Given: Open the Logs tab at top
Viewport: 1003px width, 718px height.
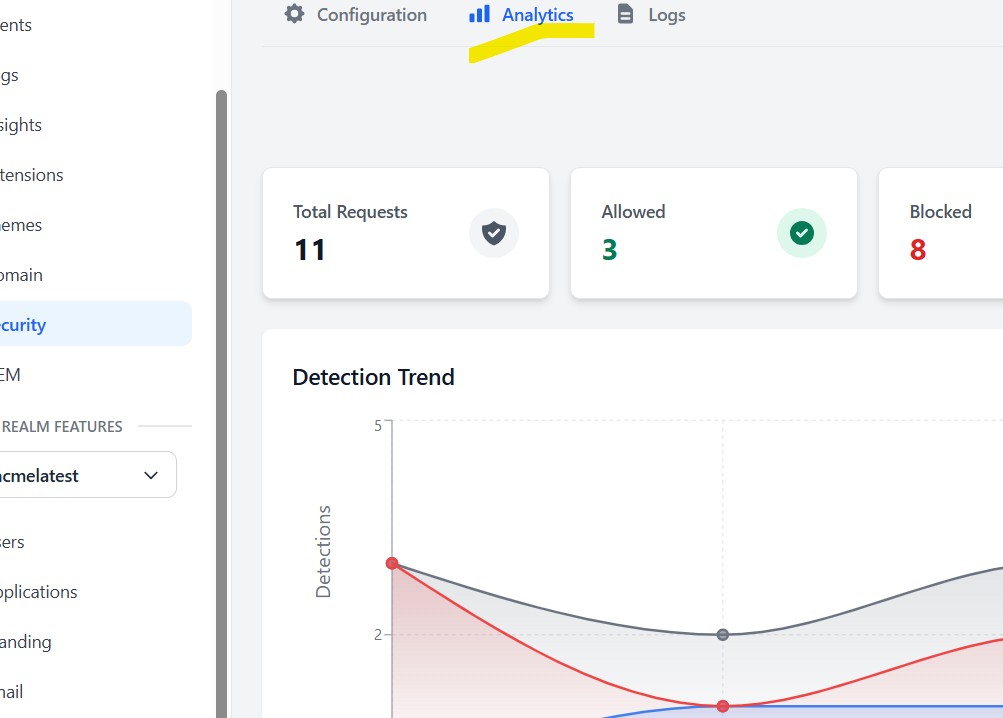Looking at the screenshot, I should (666, 15).
